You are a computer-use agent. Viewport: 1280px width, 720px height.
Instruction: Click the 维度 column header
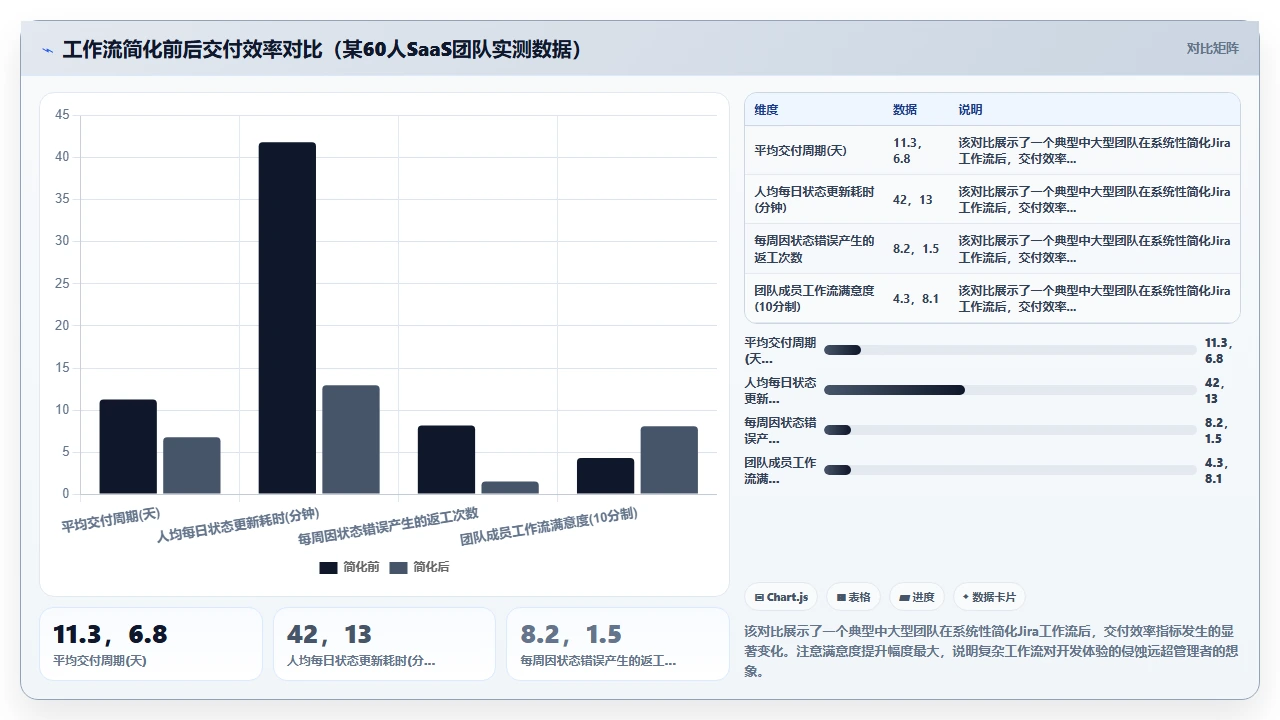[x=766, y=110]
